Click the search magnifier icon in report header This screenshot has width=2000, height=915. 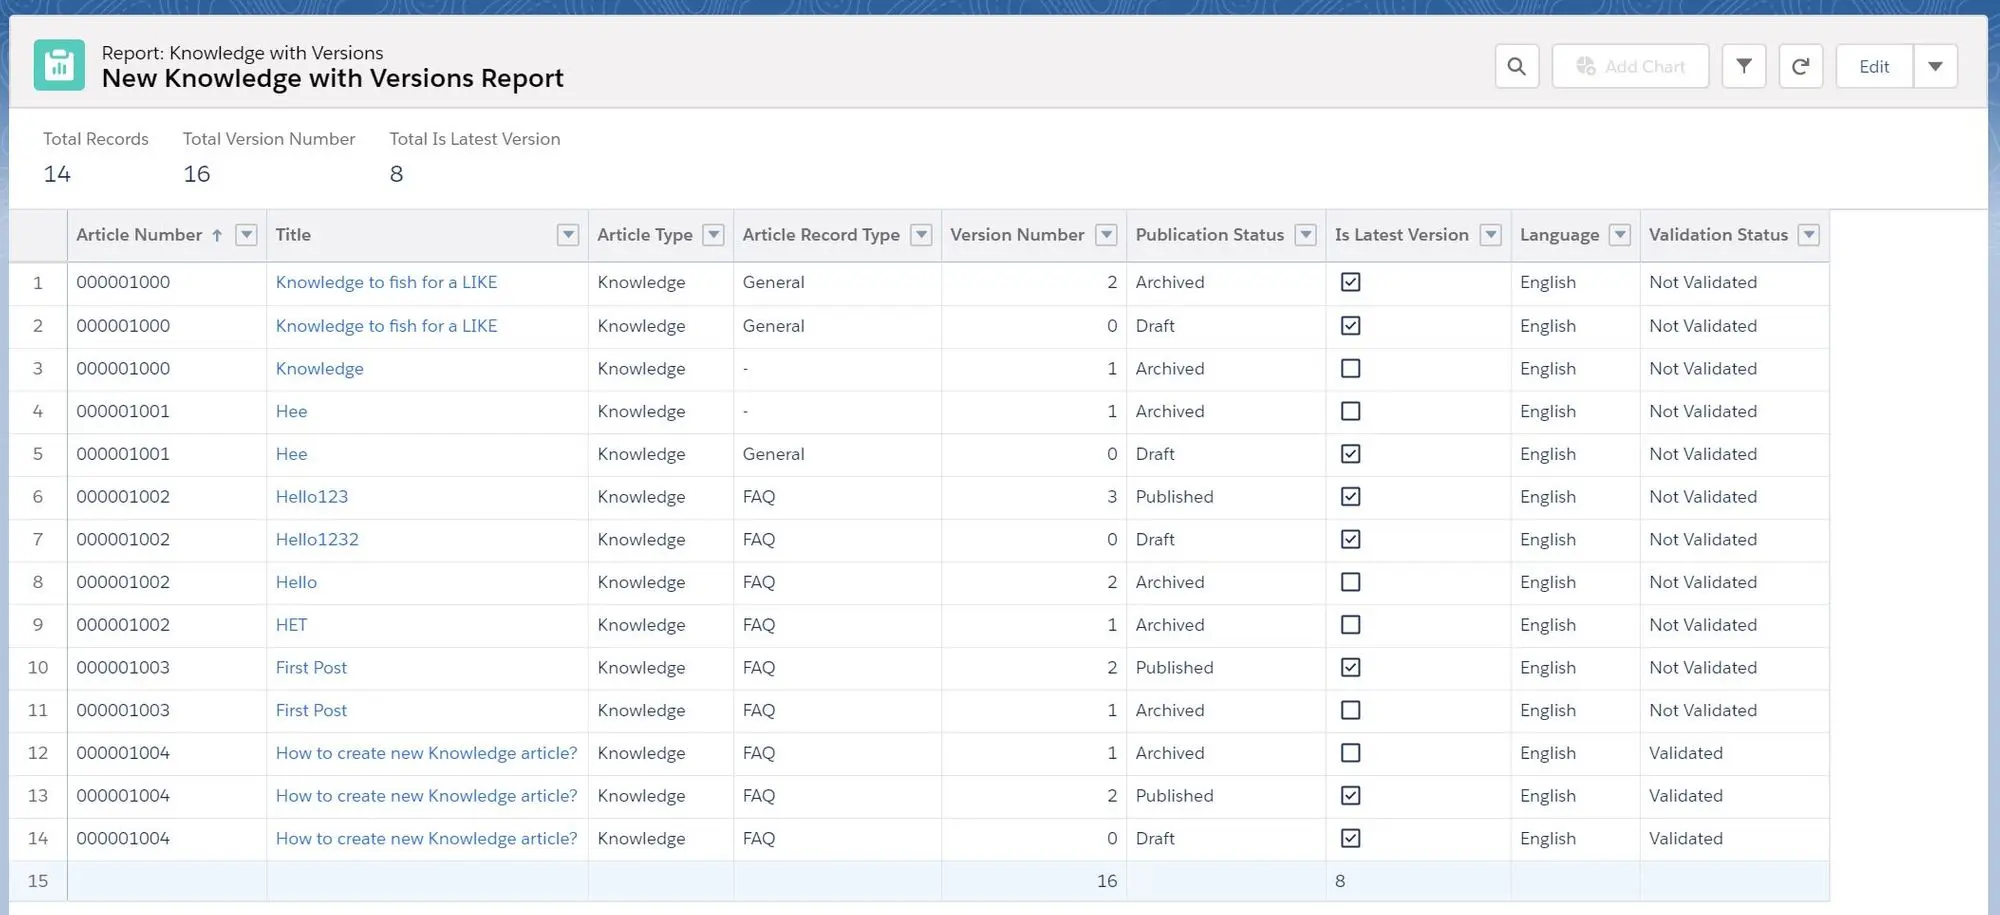1516,66
